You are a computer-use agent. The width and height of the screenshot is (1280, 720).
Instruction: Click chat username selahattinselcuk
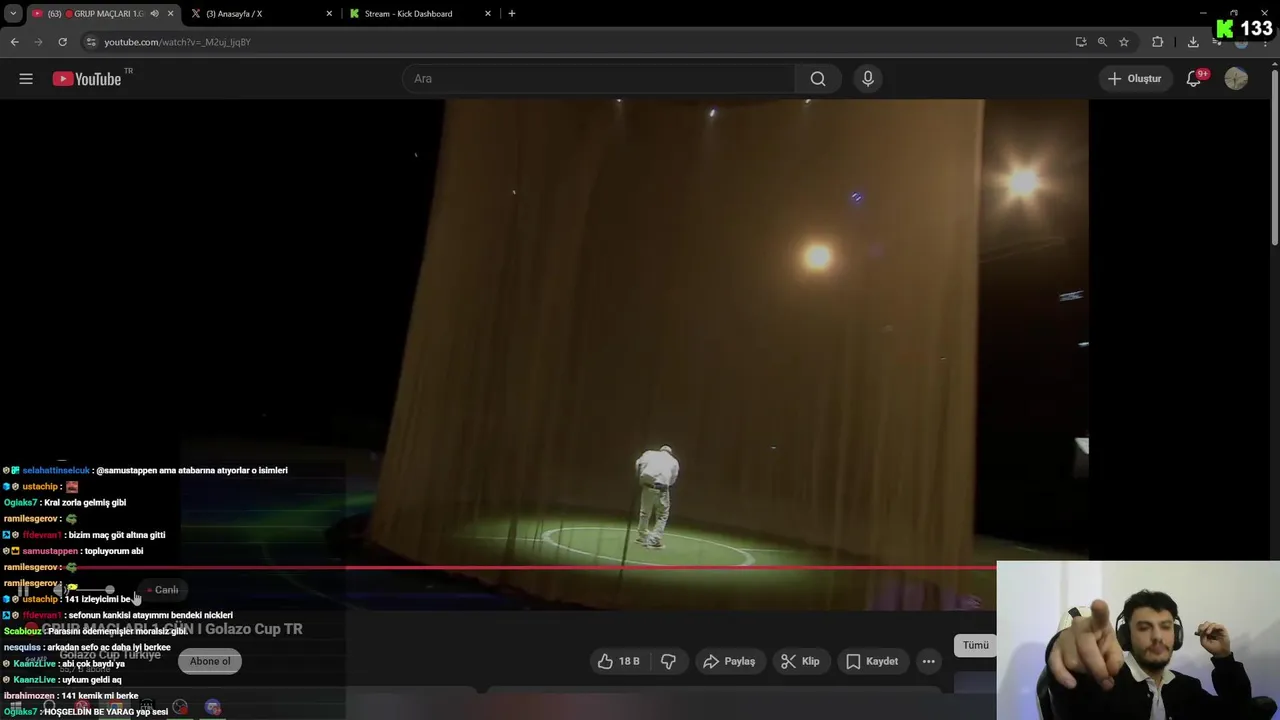(x=56, y=470)
